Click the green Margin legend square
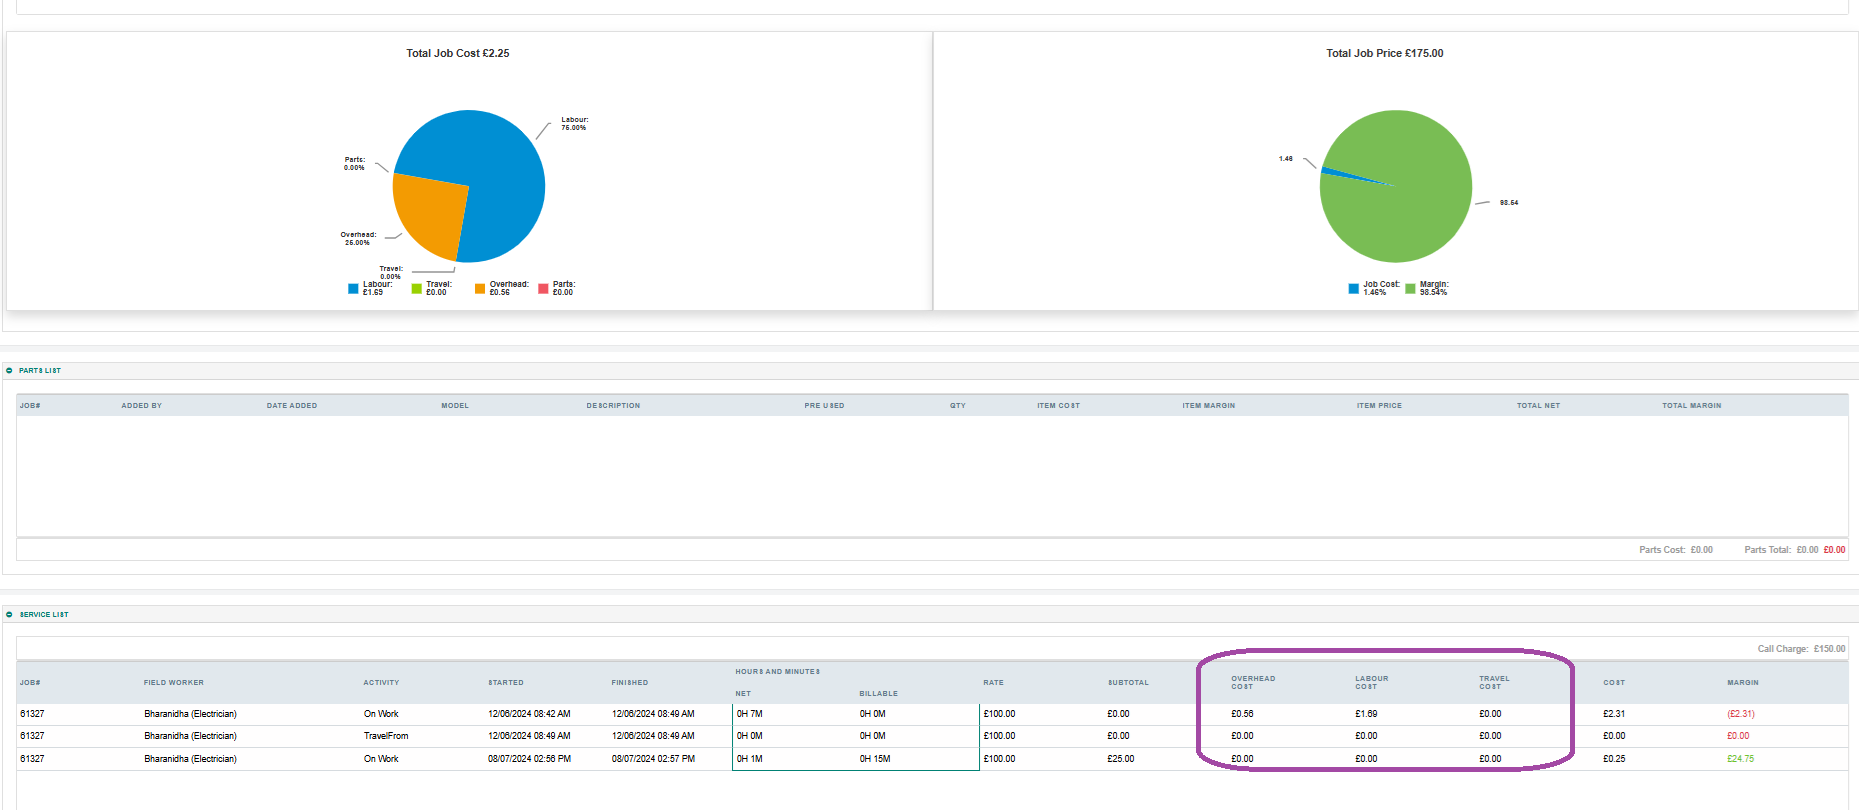This screenshot has width=1859, height=810. 1410,289
